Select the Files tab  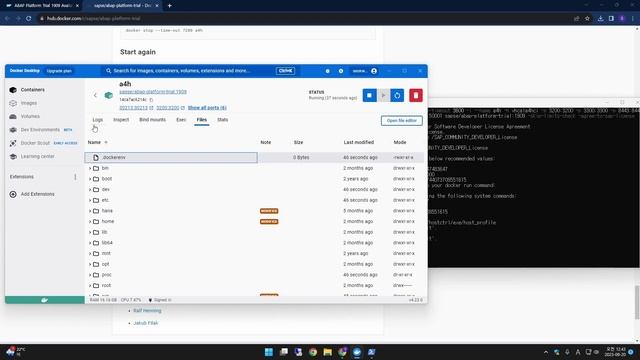tap(202, 120)
